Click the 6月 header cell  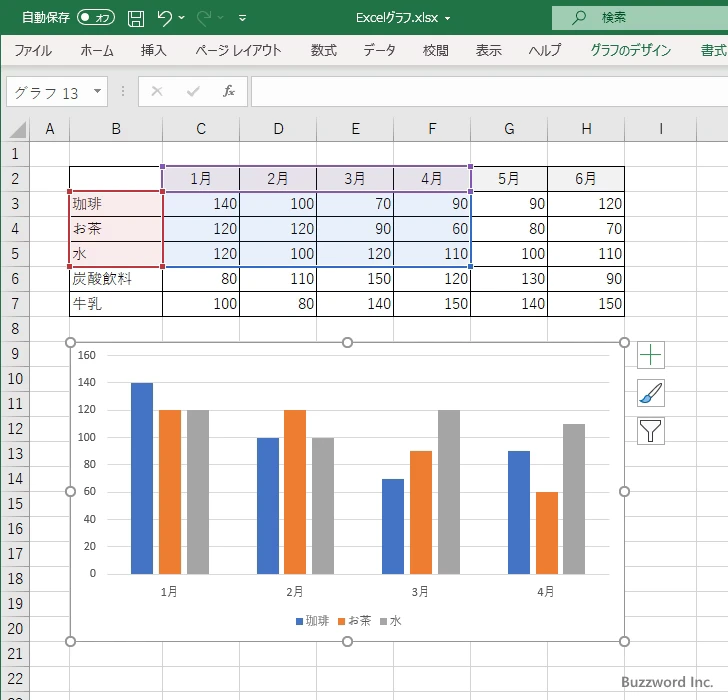coord(586,179)
